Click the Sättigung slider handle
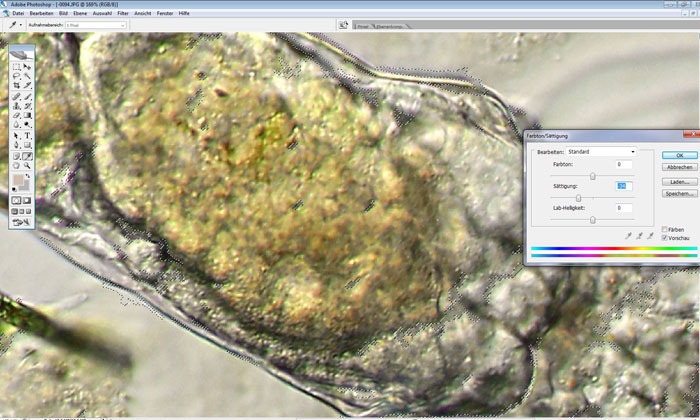Viewport: 700px width, 420px height. (x=578, y=198)
